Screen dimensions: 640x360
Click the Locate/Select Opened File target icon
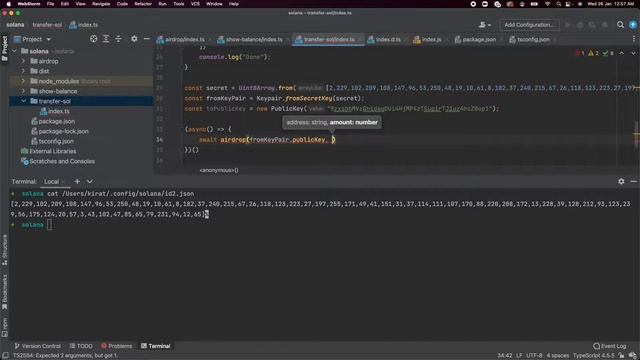93,39
